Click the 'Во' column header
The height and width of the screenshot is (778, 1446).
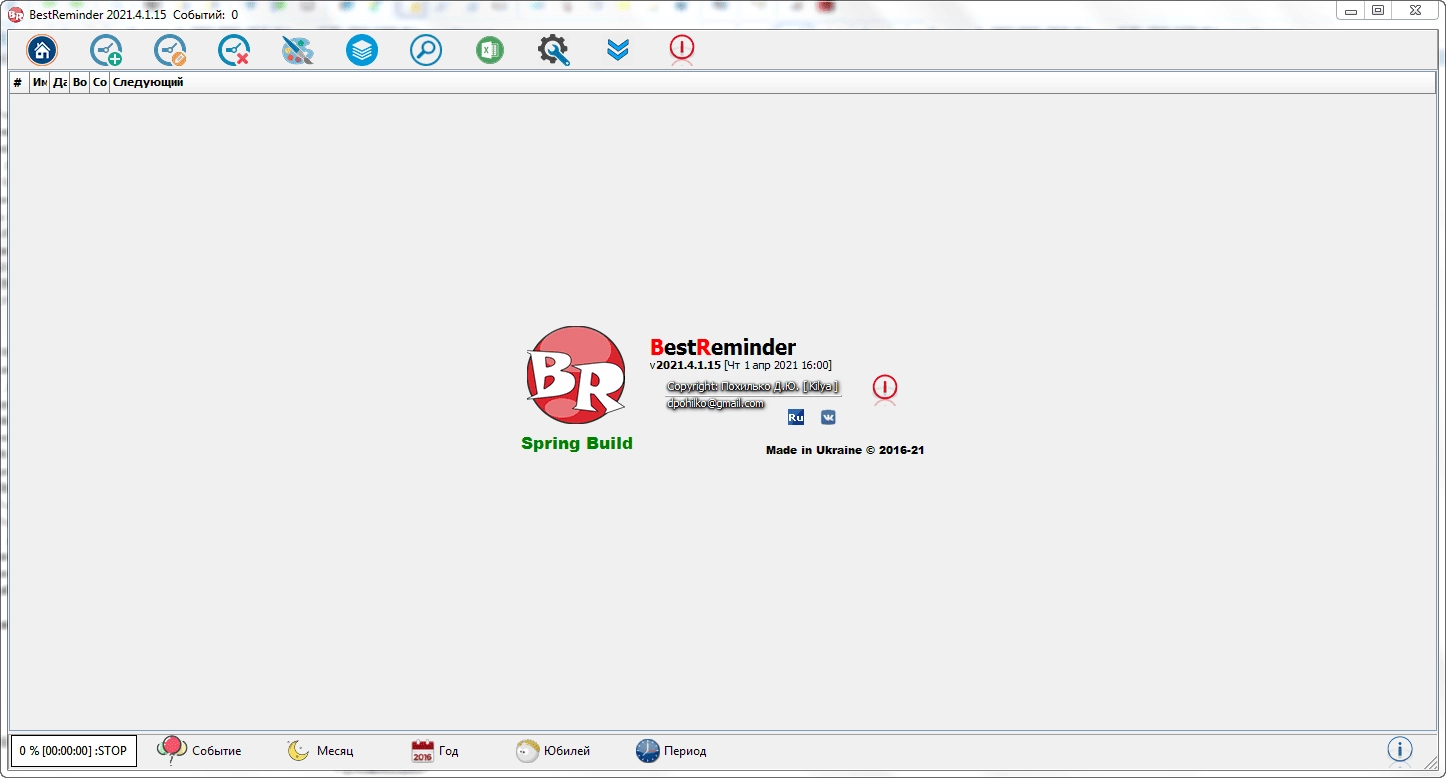point(79,82)
